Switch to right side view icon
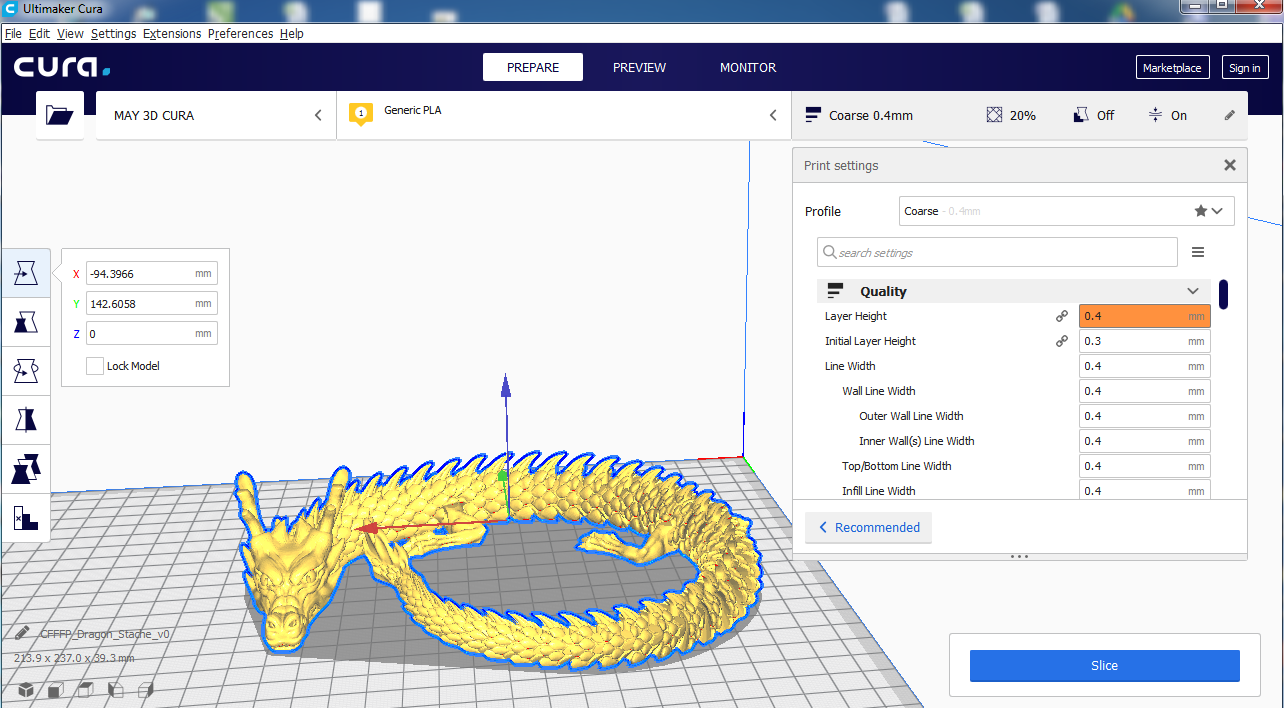The image size is (1284, 708). [146, 689]
